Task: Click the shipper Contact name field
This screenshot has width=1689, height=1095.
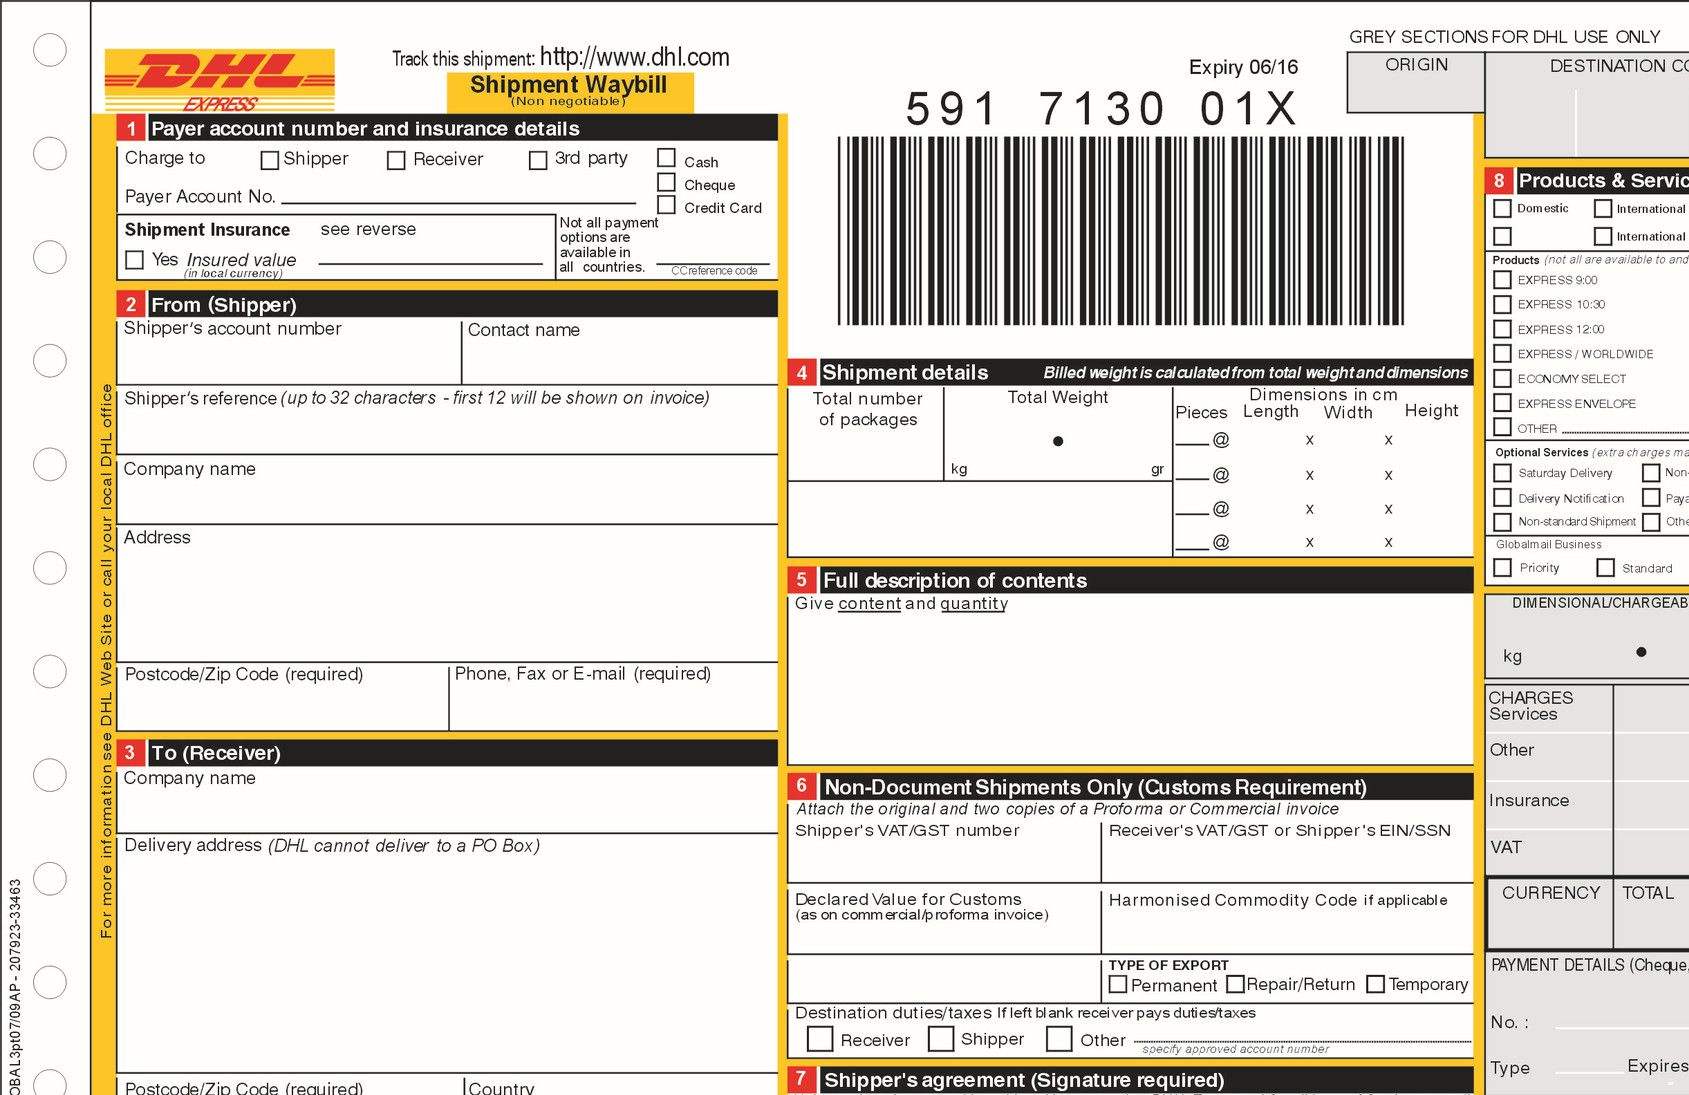Action: (x=620, y=351)
